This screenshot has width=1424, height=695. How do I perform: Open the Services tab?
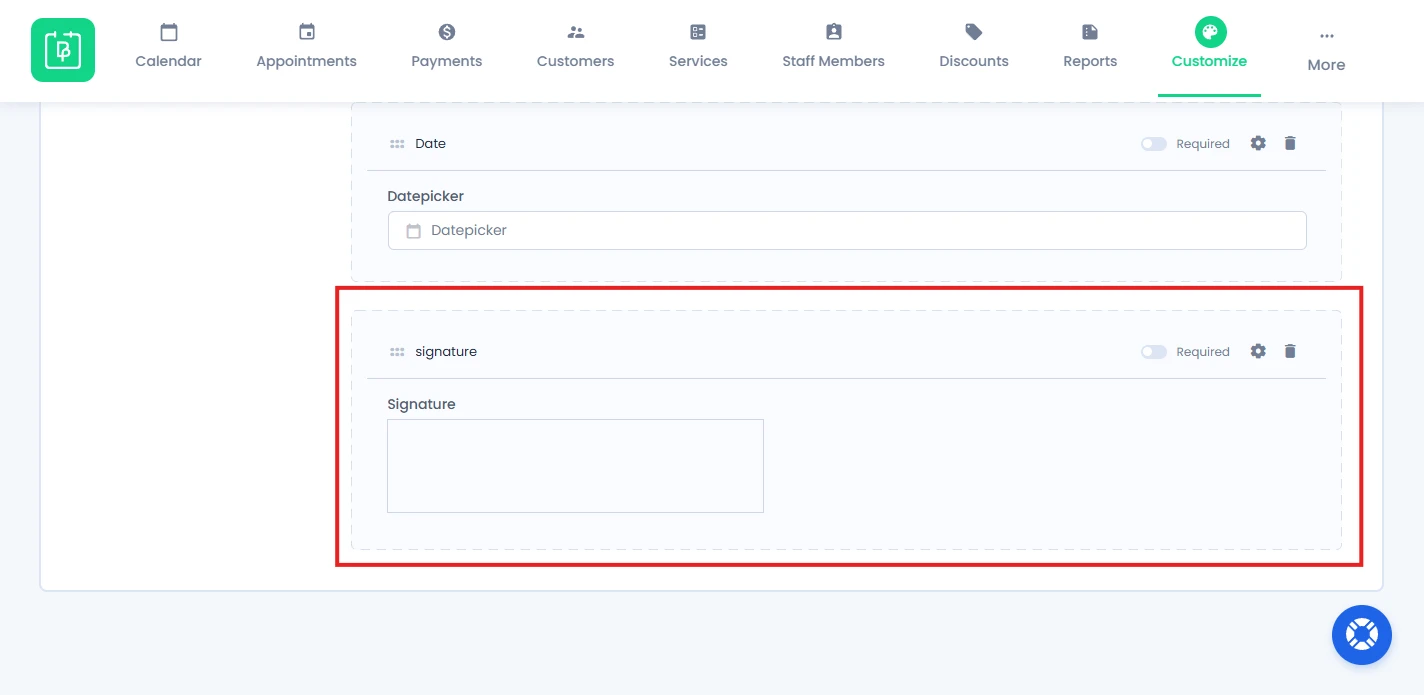(x=698, y=47)
